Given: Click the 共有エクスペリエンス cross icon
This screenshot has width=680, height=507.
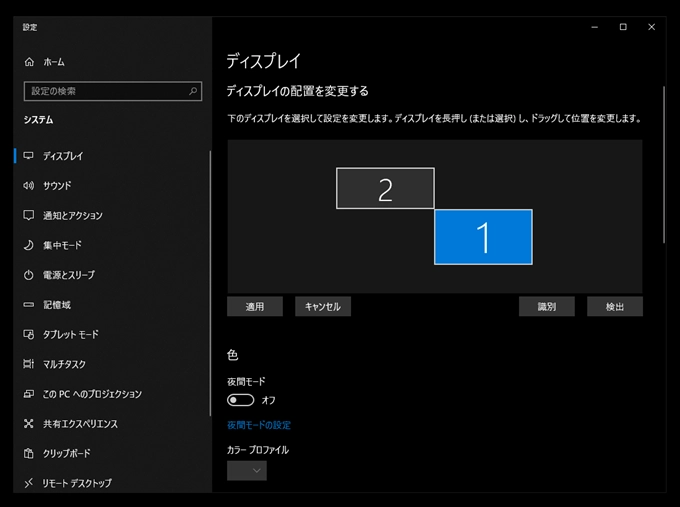Looking at the screenshot, I should (29, 424).
